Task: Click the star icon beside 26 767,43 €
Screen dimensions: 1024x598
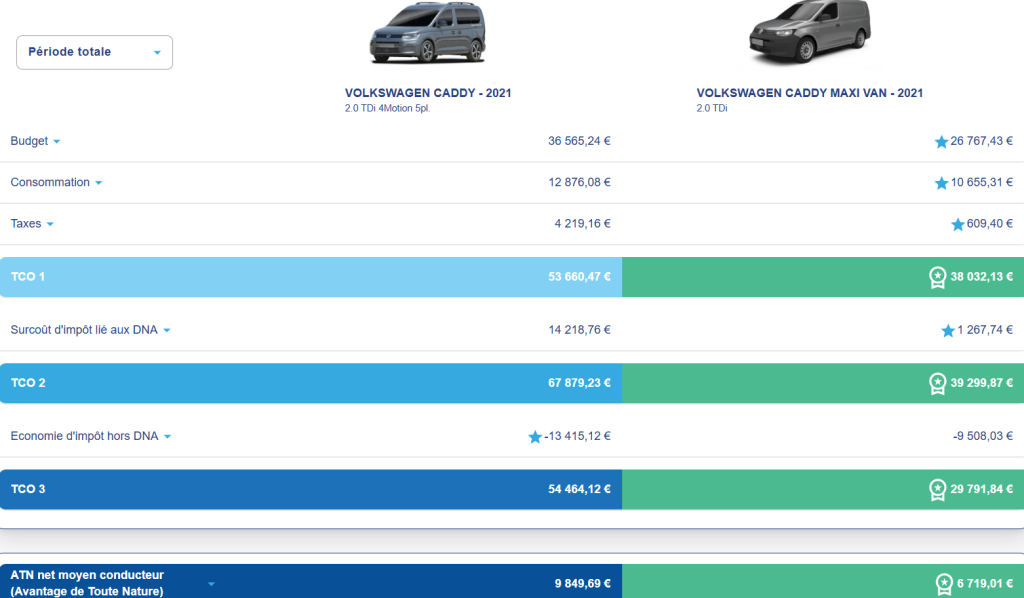Action: (x=941, y=142)
